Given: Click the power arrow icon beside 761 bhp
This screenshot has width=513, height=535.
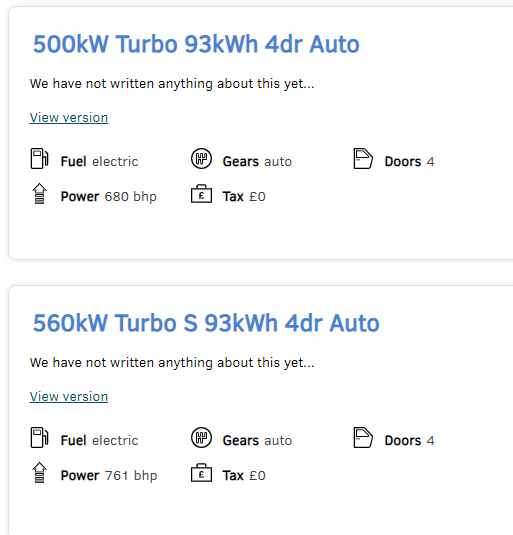Looking at the screenshot, I should [x=40, y=473].
